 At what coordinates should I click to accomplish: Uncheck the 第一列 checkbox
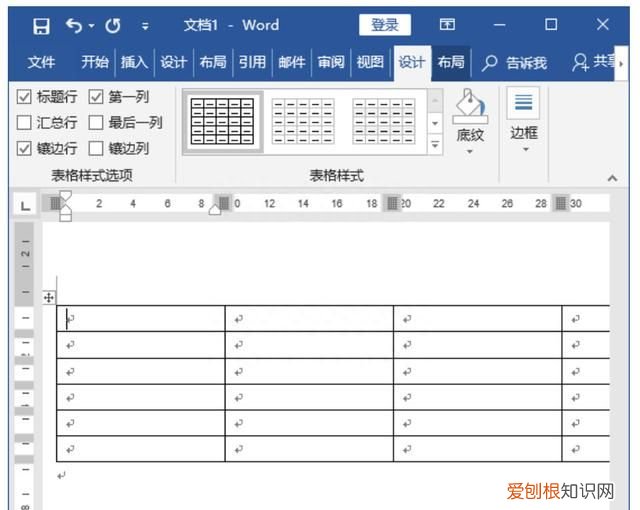point(96,97)
